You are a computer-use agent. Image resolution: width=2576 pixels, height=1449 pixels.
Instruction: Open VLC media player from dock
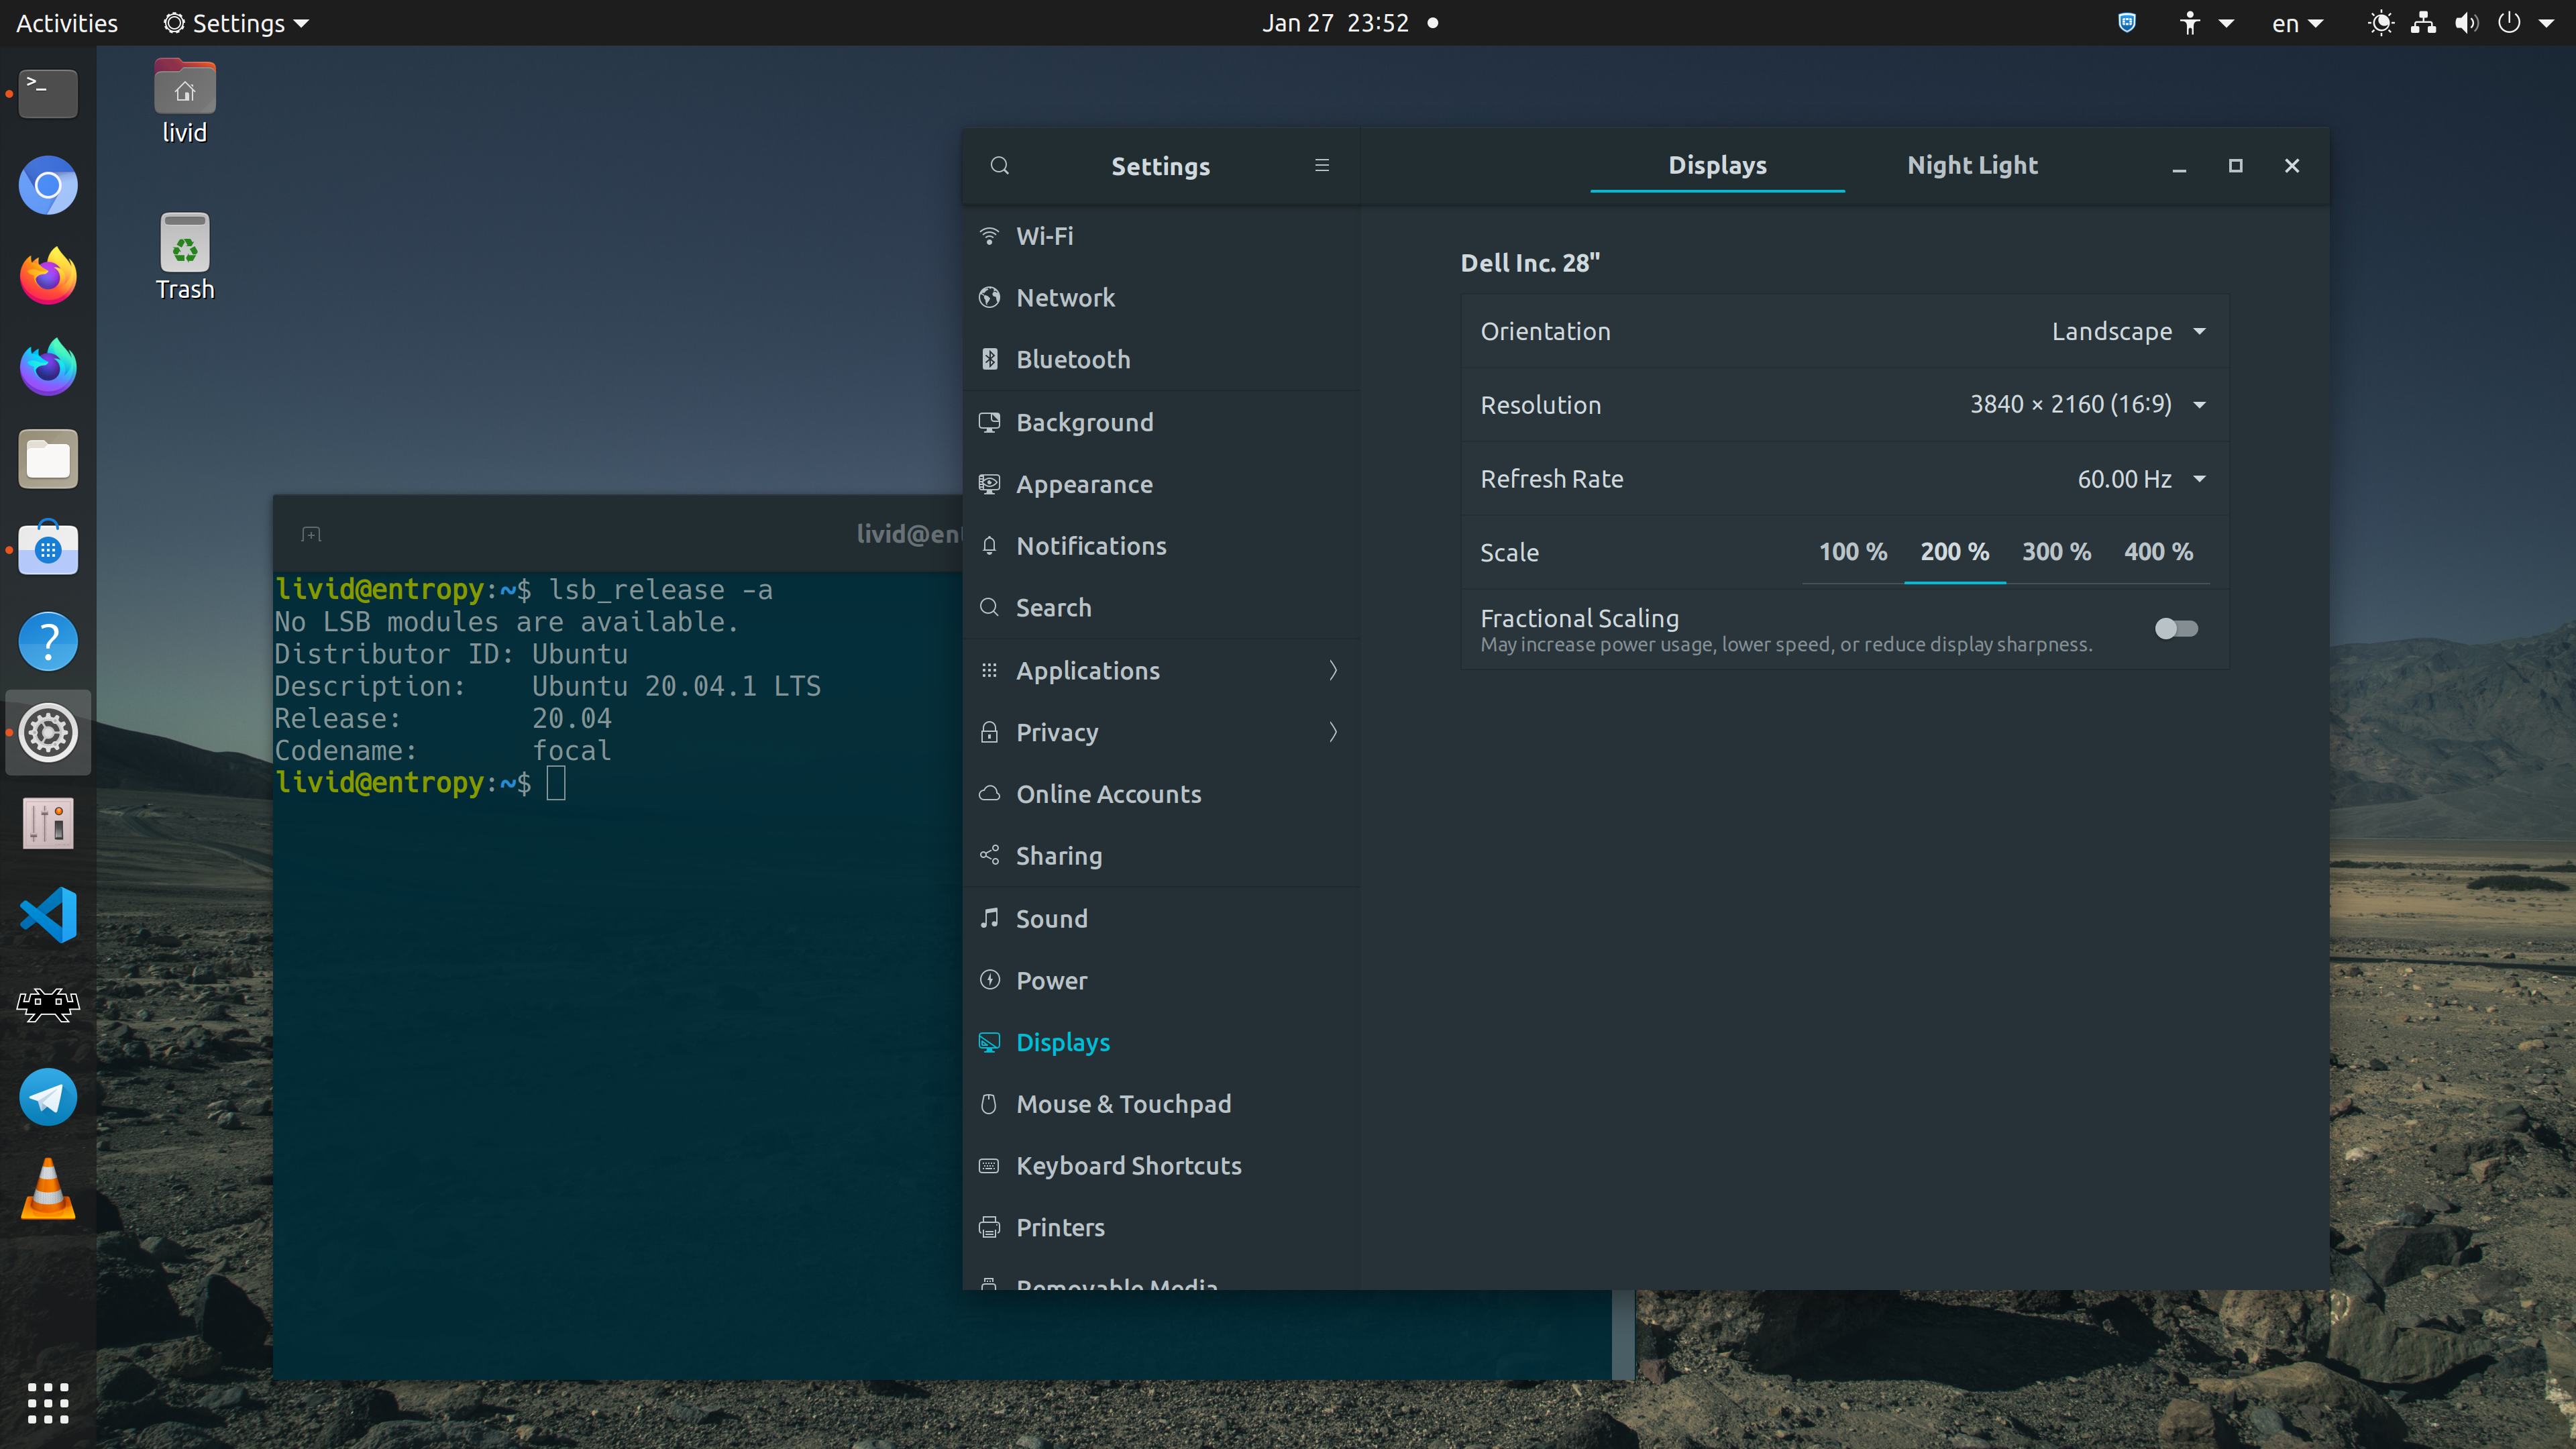[48, 1190]
